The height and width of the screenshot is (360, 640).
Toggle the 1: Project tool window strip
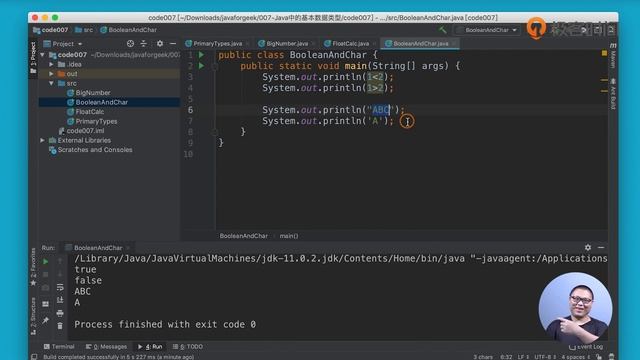[x=33, y=57]
